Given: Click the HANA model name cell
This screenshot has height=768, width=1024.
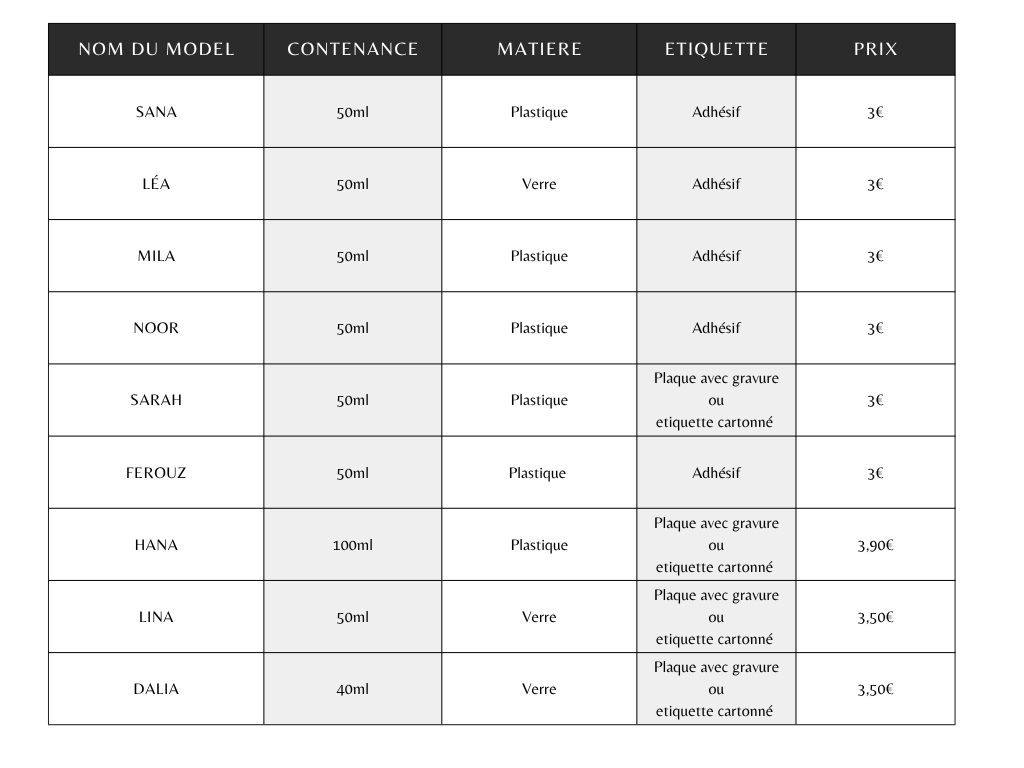Looking at the screenshot, I should (156, 545).
